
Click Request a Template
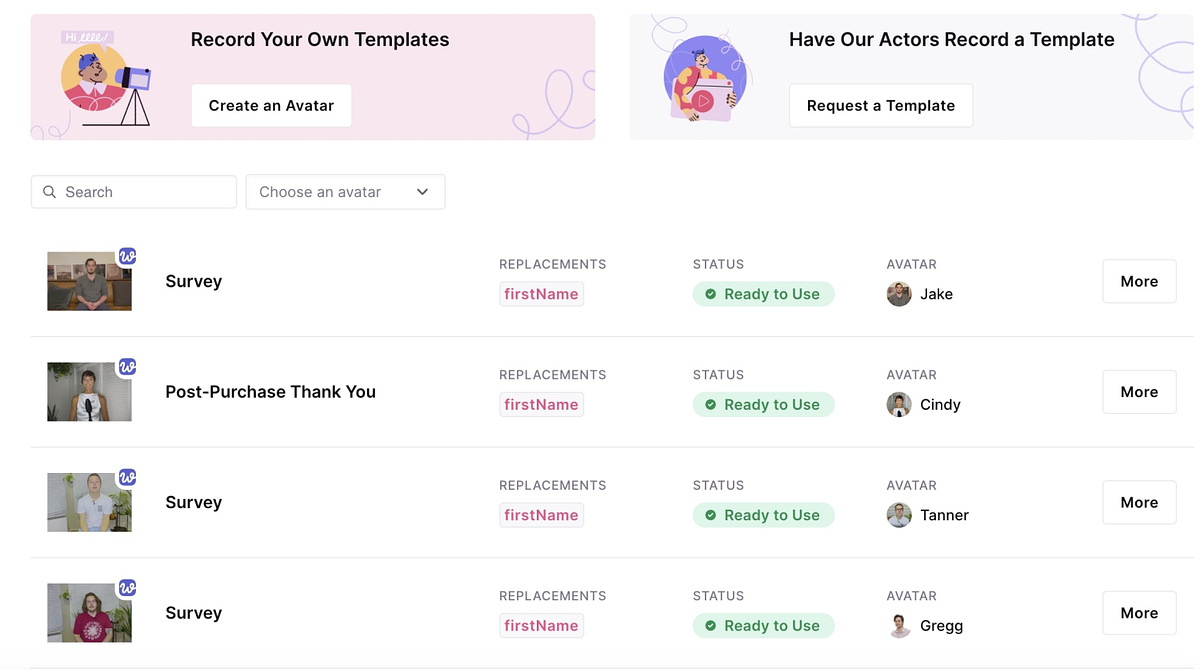click(x=880, y=105)
